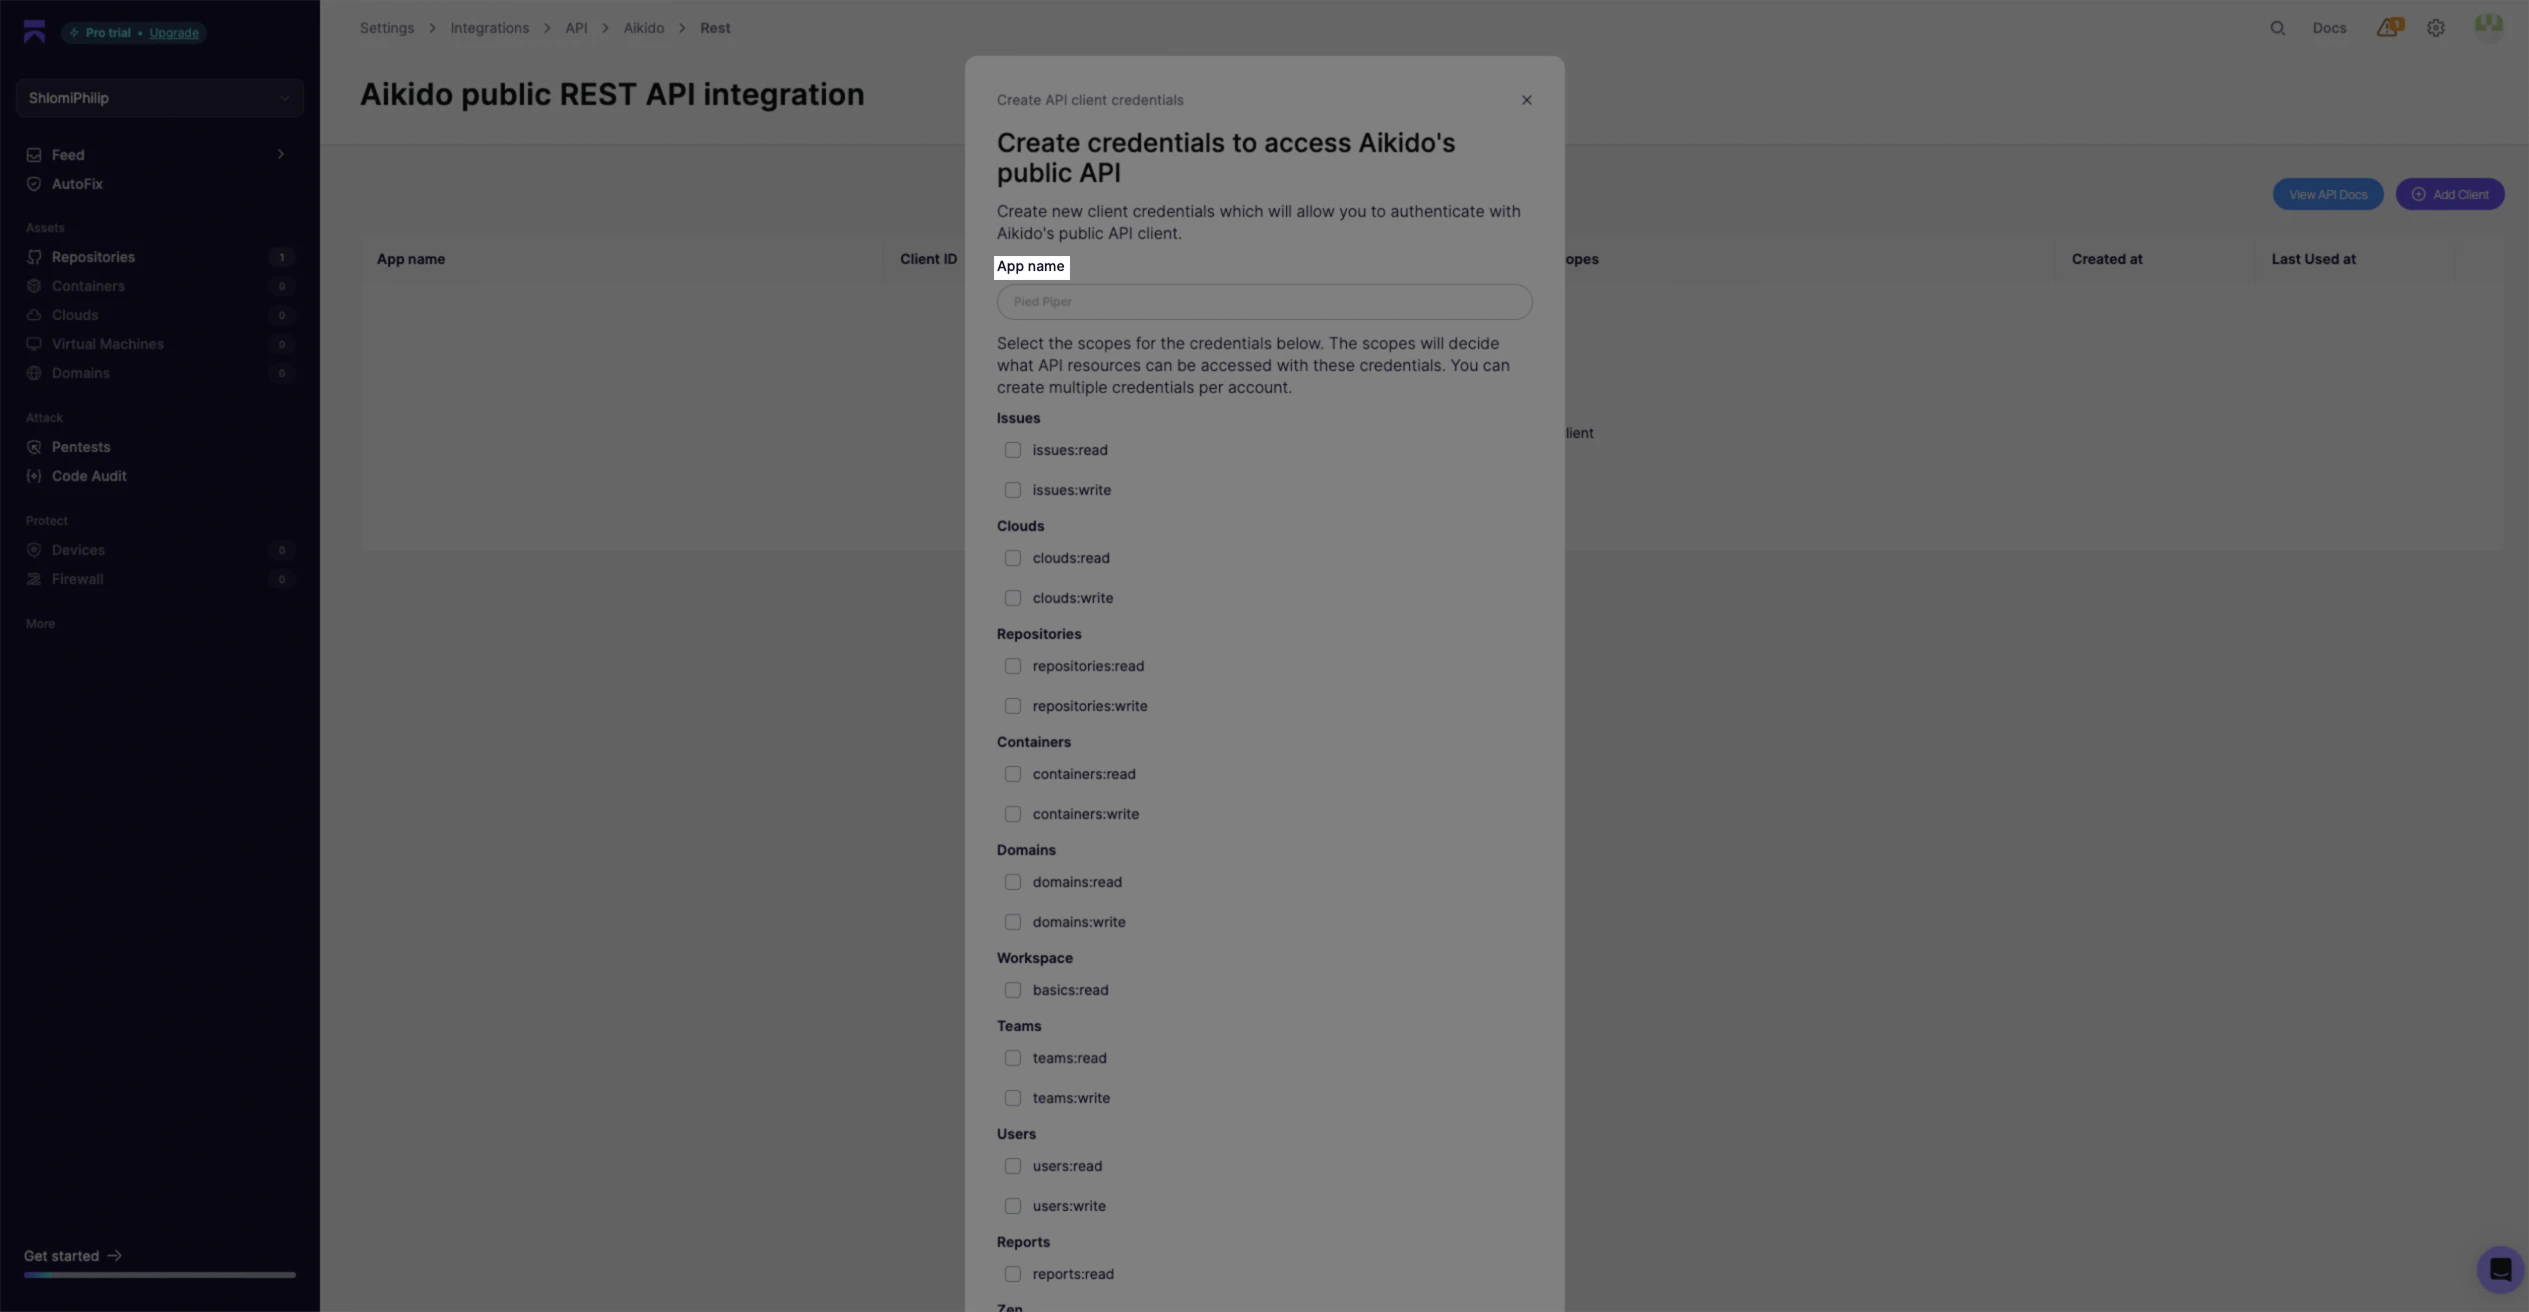Open Domains from the sidebar

point(80,373)
